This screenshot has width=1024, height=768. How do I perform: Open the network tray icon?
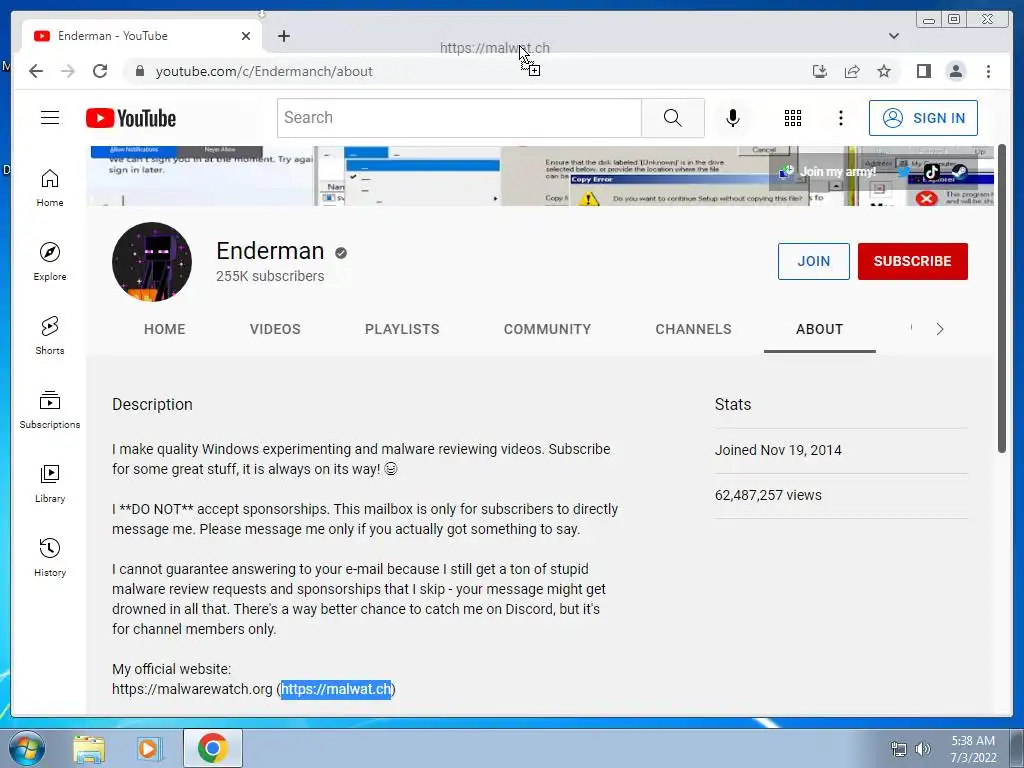pyautogui.click(x=899, y=749)
